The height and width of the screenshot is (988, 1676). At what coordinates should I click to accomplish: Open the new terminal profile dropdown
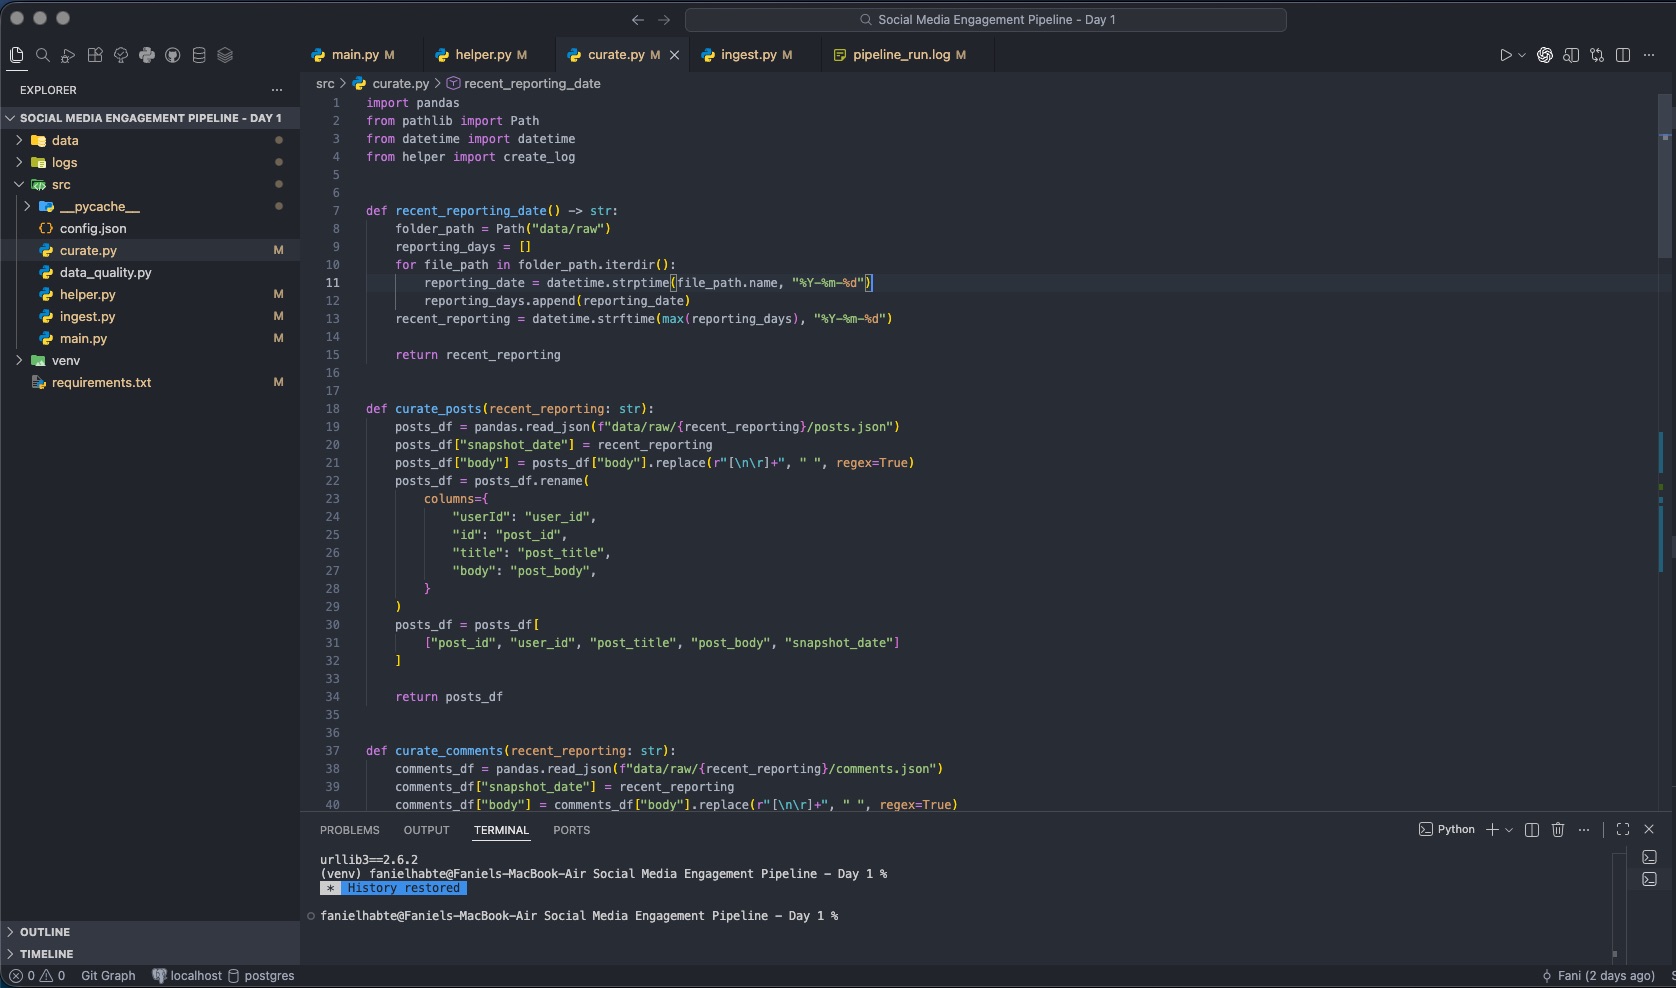coord(1509,831)
